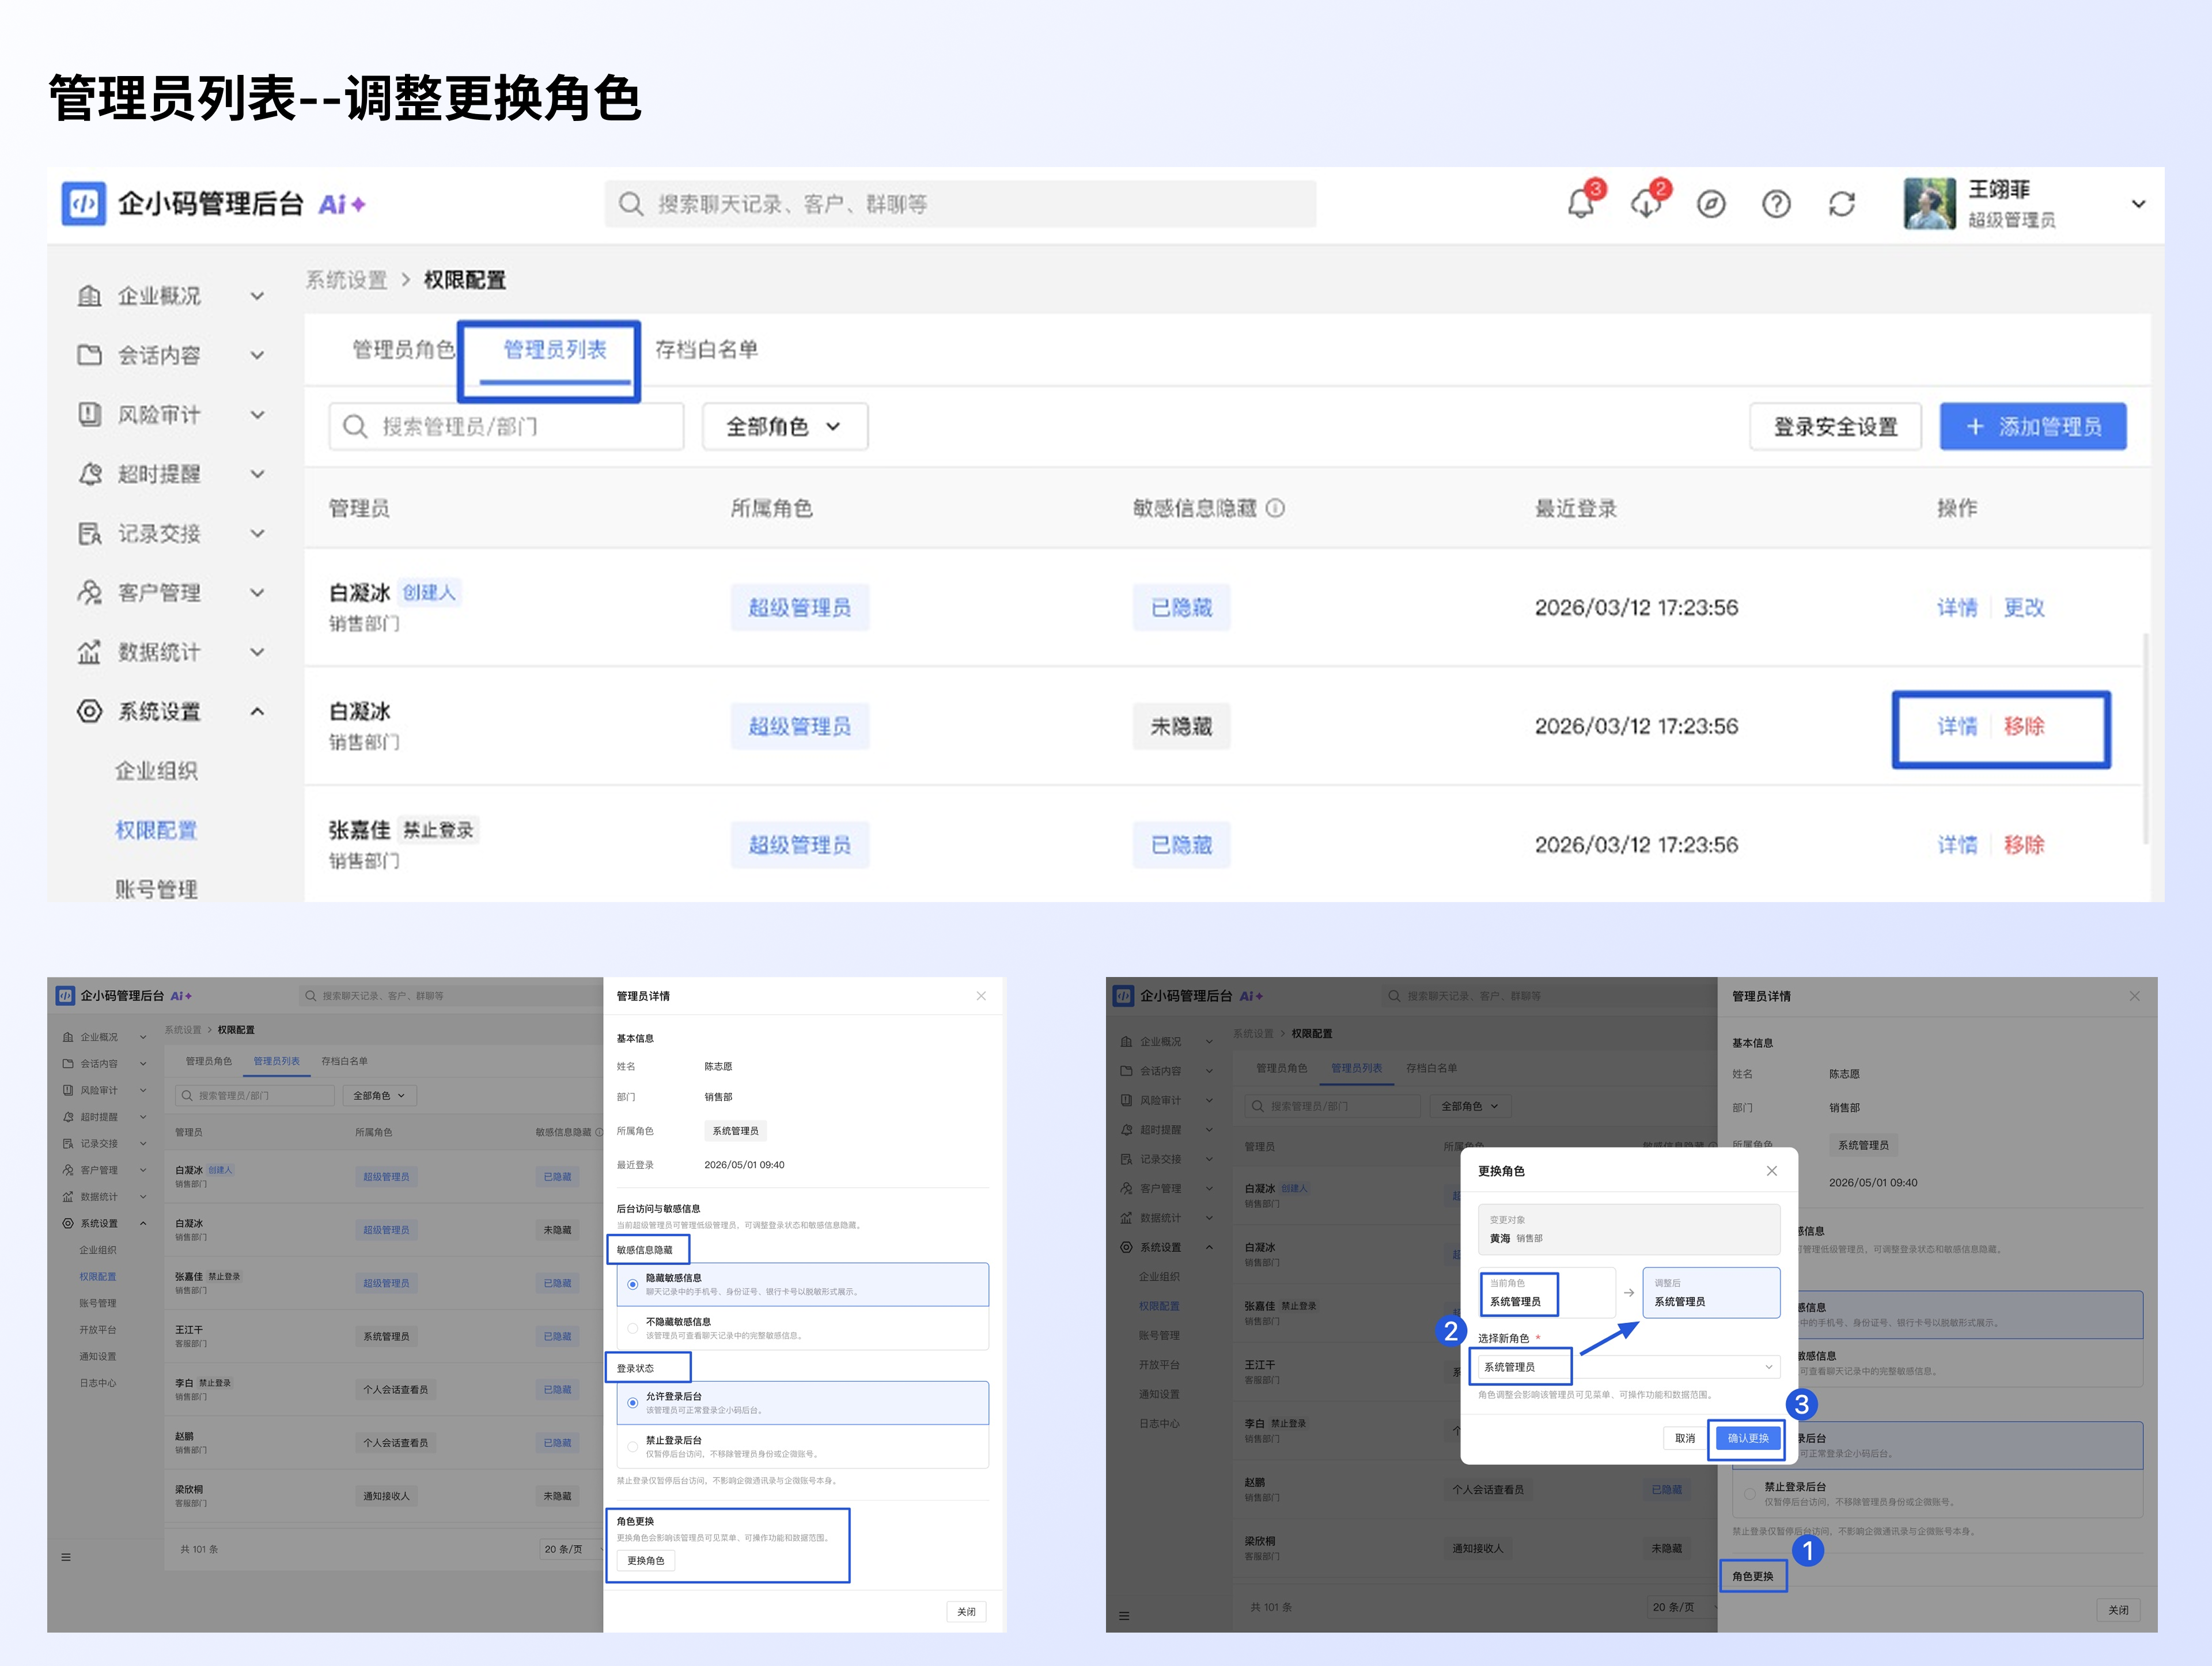The image size is (2212, 1666).
Task: Click the info icon beside 敏感信息隐藏 column header
Action: tap(1275, 508)
